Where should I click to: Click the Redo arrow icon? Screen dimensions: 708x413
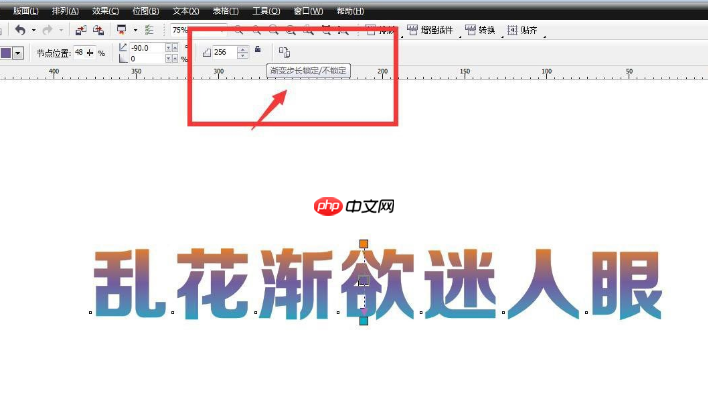point(47,30)
